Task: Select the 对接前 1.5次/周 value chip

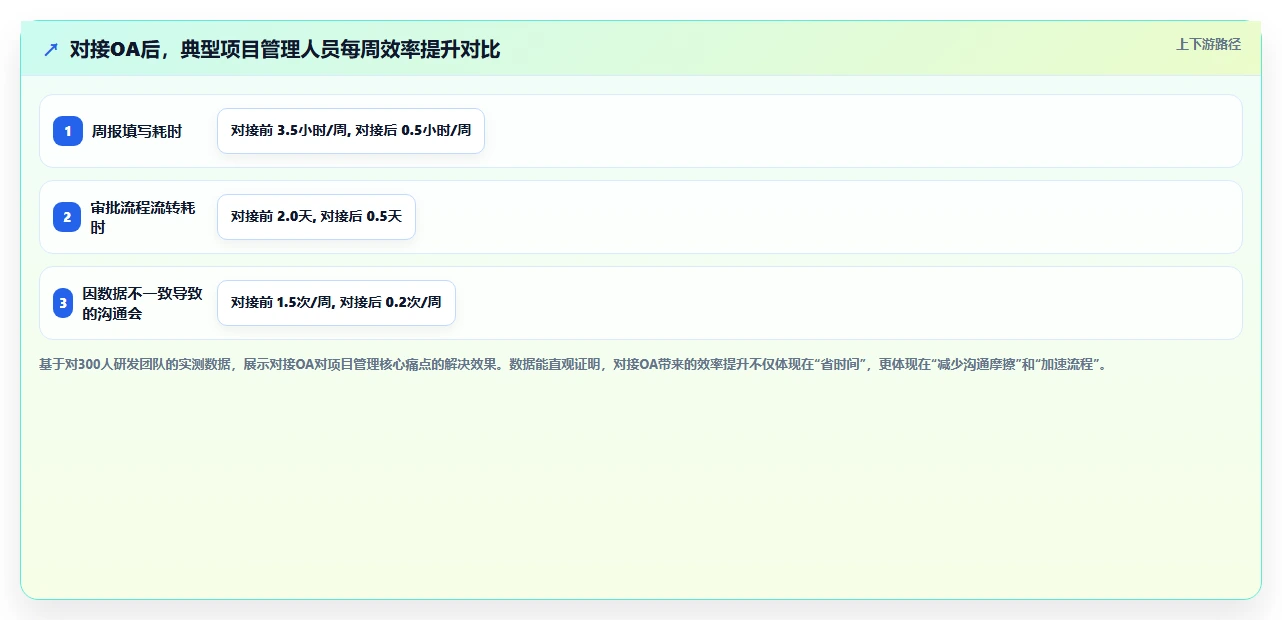Action: (x=336, y=303)
